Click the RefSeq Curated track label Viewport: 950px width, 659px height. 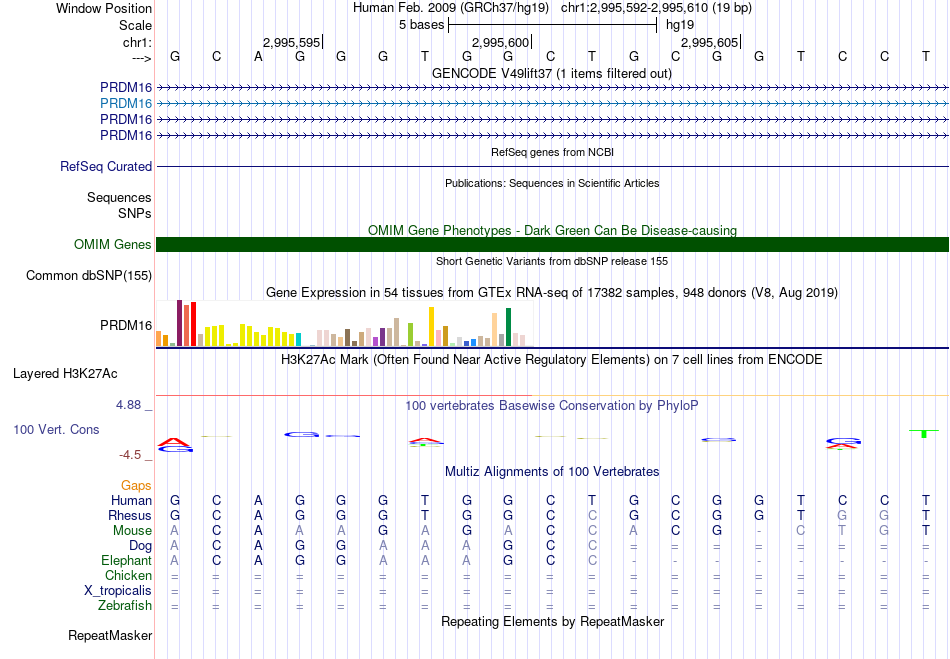click(x=106, y=167)
